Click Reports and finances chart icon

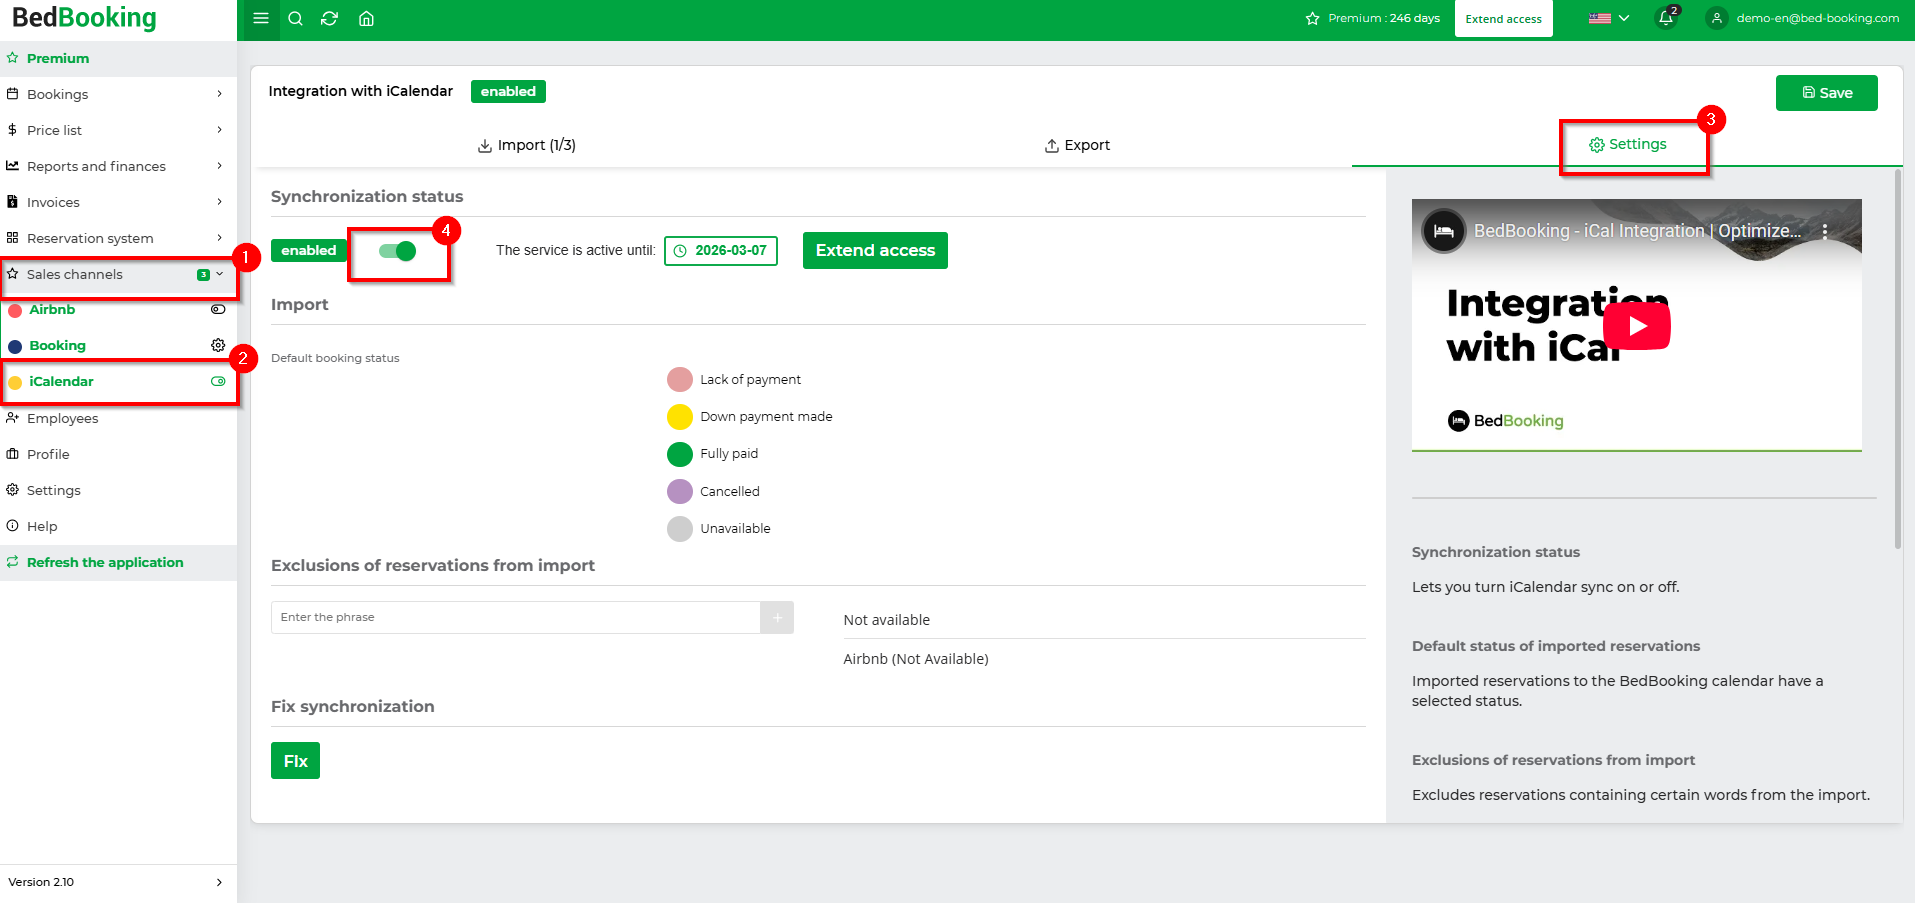coord(13,166)
